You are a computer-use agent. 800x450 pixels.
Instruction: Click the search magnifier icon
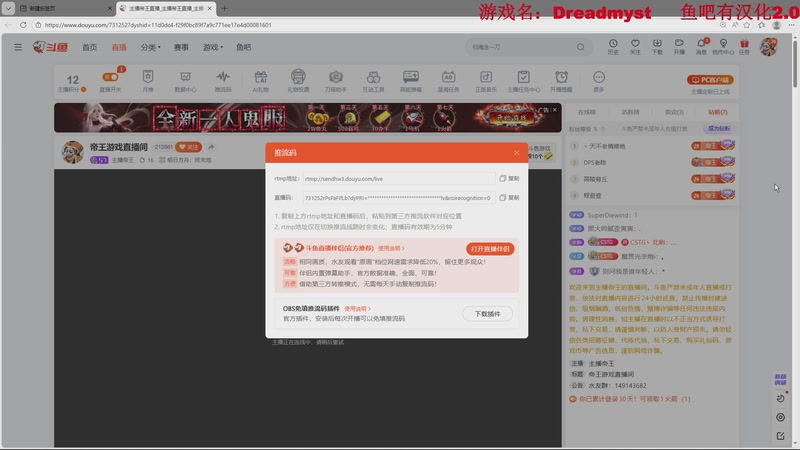tap(581, 47)
